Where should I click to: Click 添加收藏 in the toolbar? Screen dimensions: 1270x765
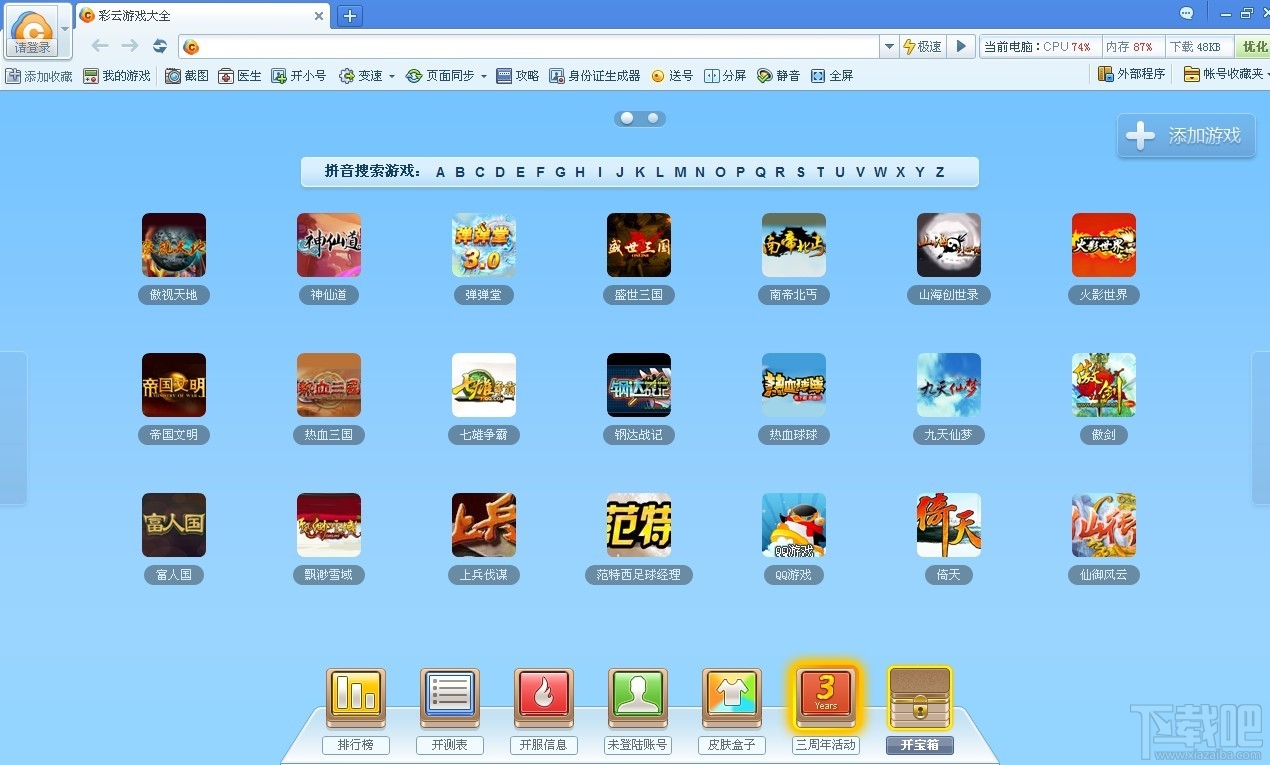click(39, 76)
